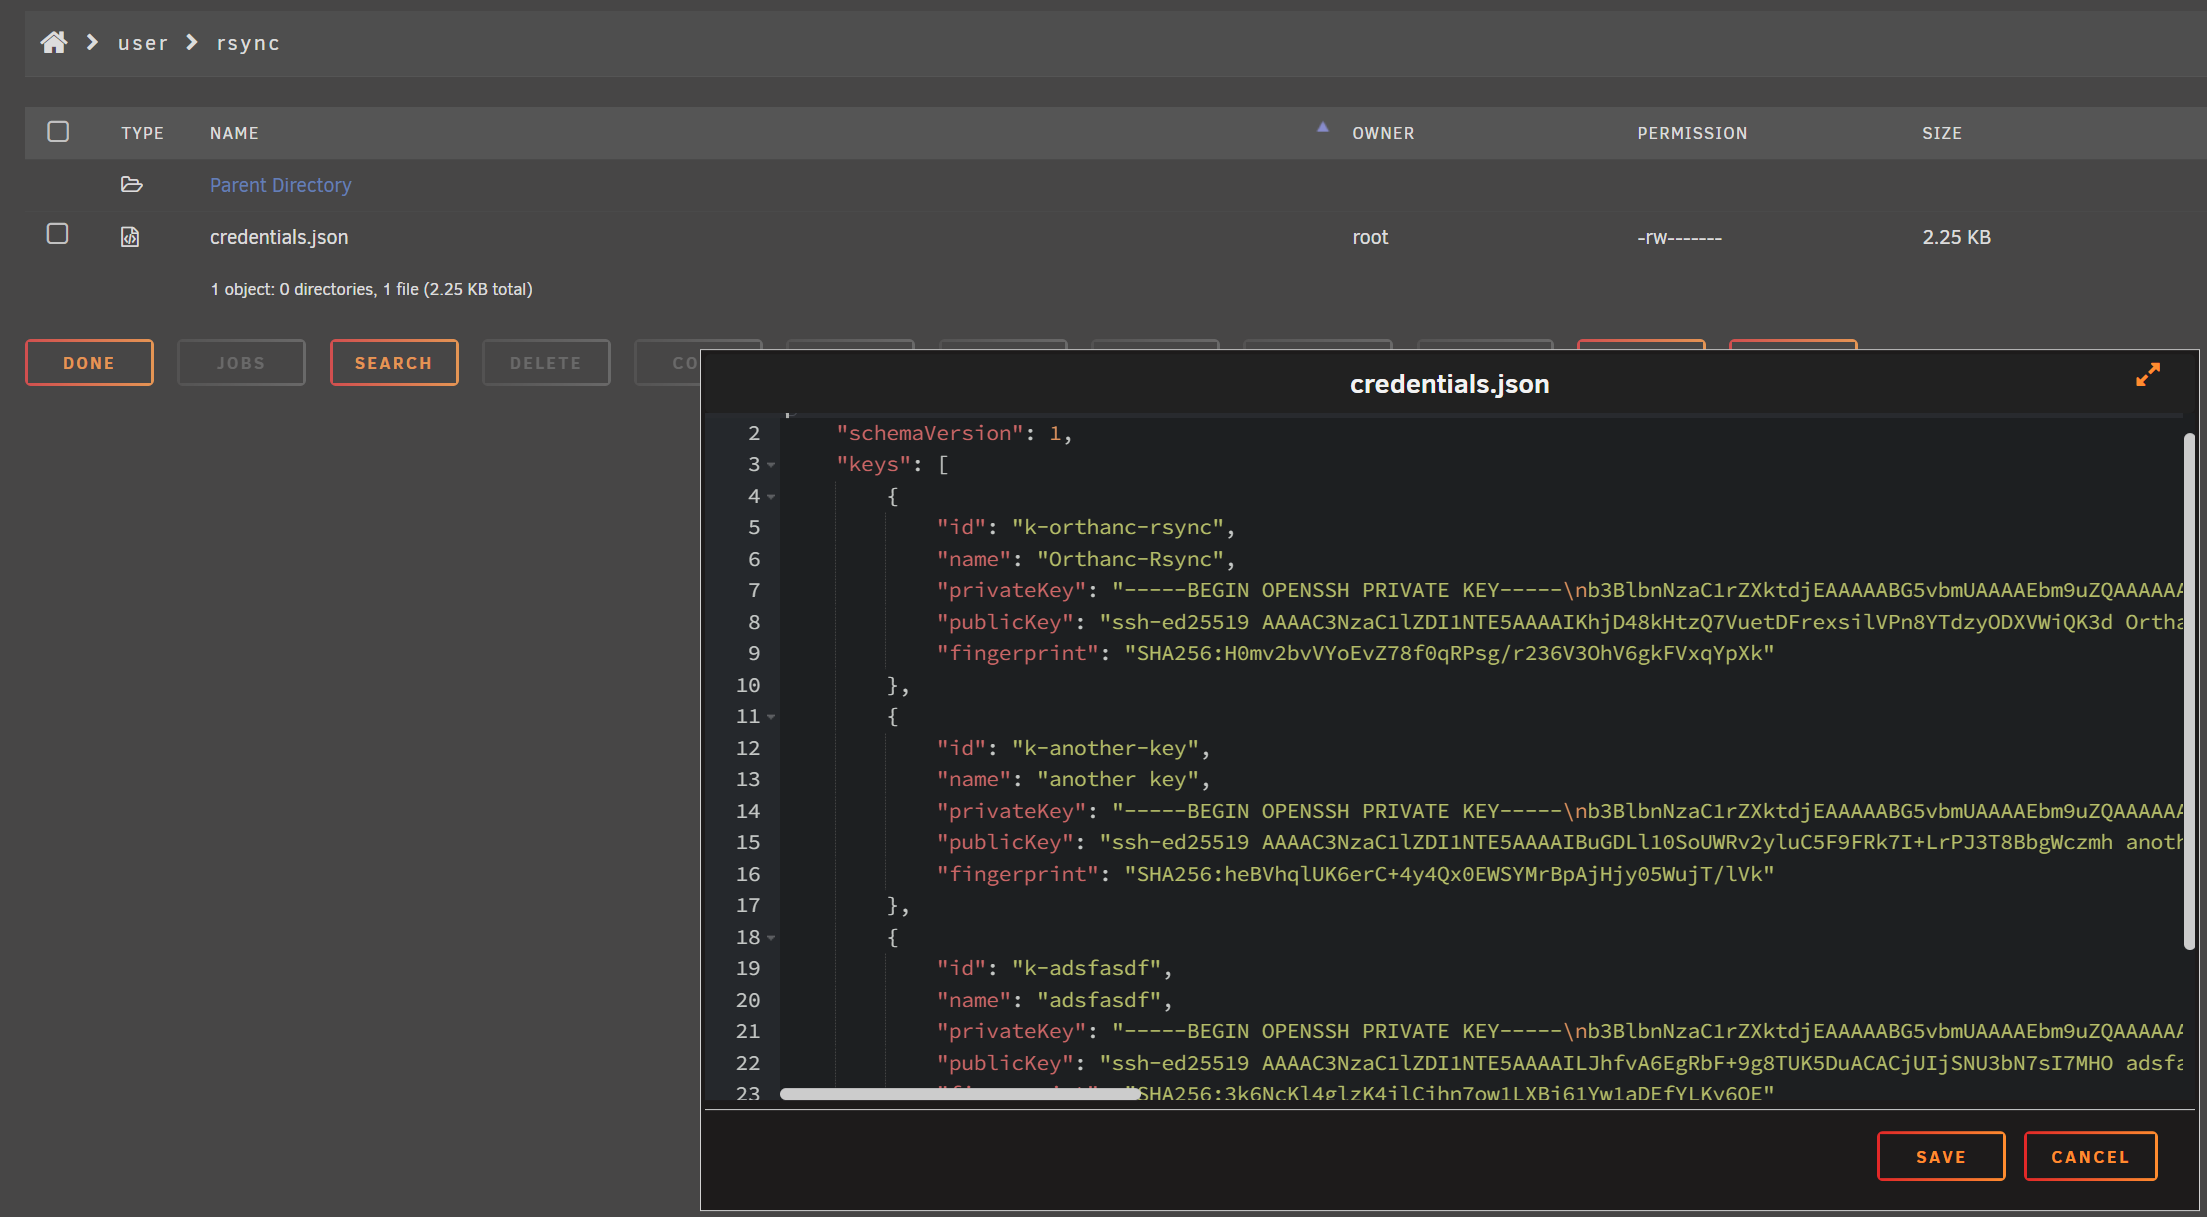Click the object count summary text
This screenshot has height=1217, width=2207.
click(371, 289)
